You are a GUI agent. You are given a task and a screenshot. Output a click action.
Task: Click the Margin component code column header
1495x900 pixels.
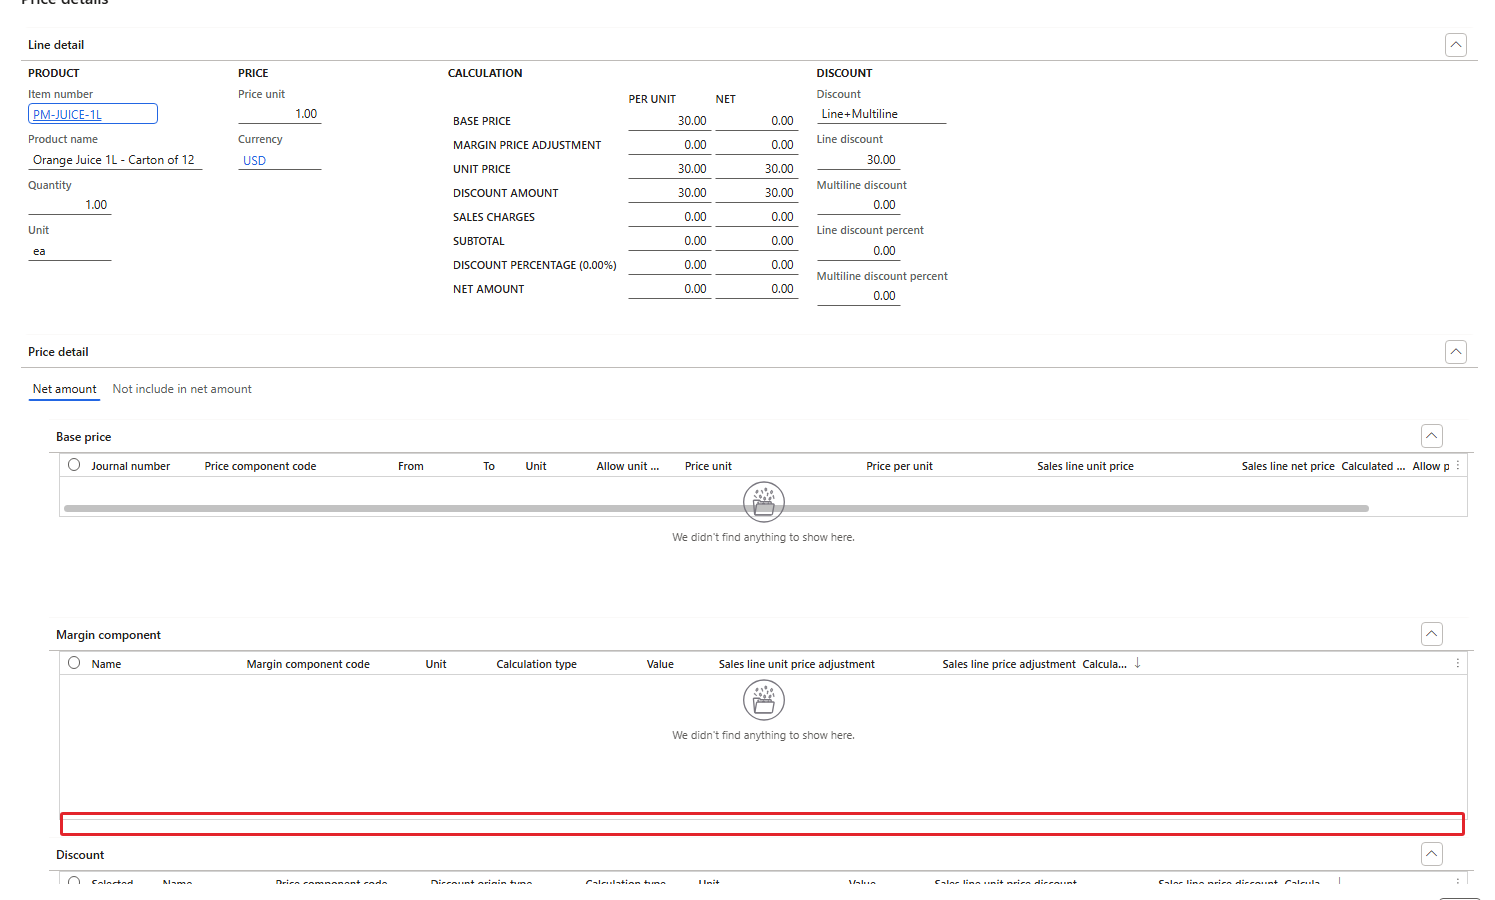click(308, 664)
